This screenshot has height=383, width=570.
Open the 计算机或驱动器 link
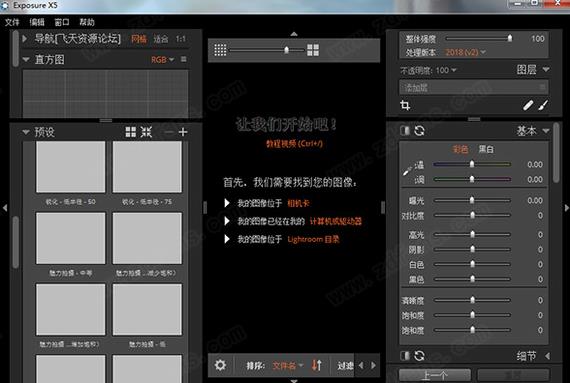pos(336,221)
